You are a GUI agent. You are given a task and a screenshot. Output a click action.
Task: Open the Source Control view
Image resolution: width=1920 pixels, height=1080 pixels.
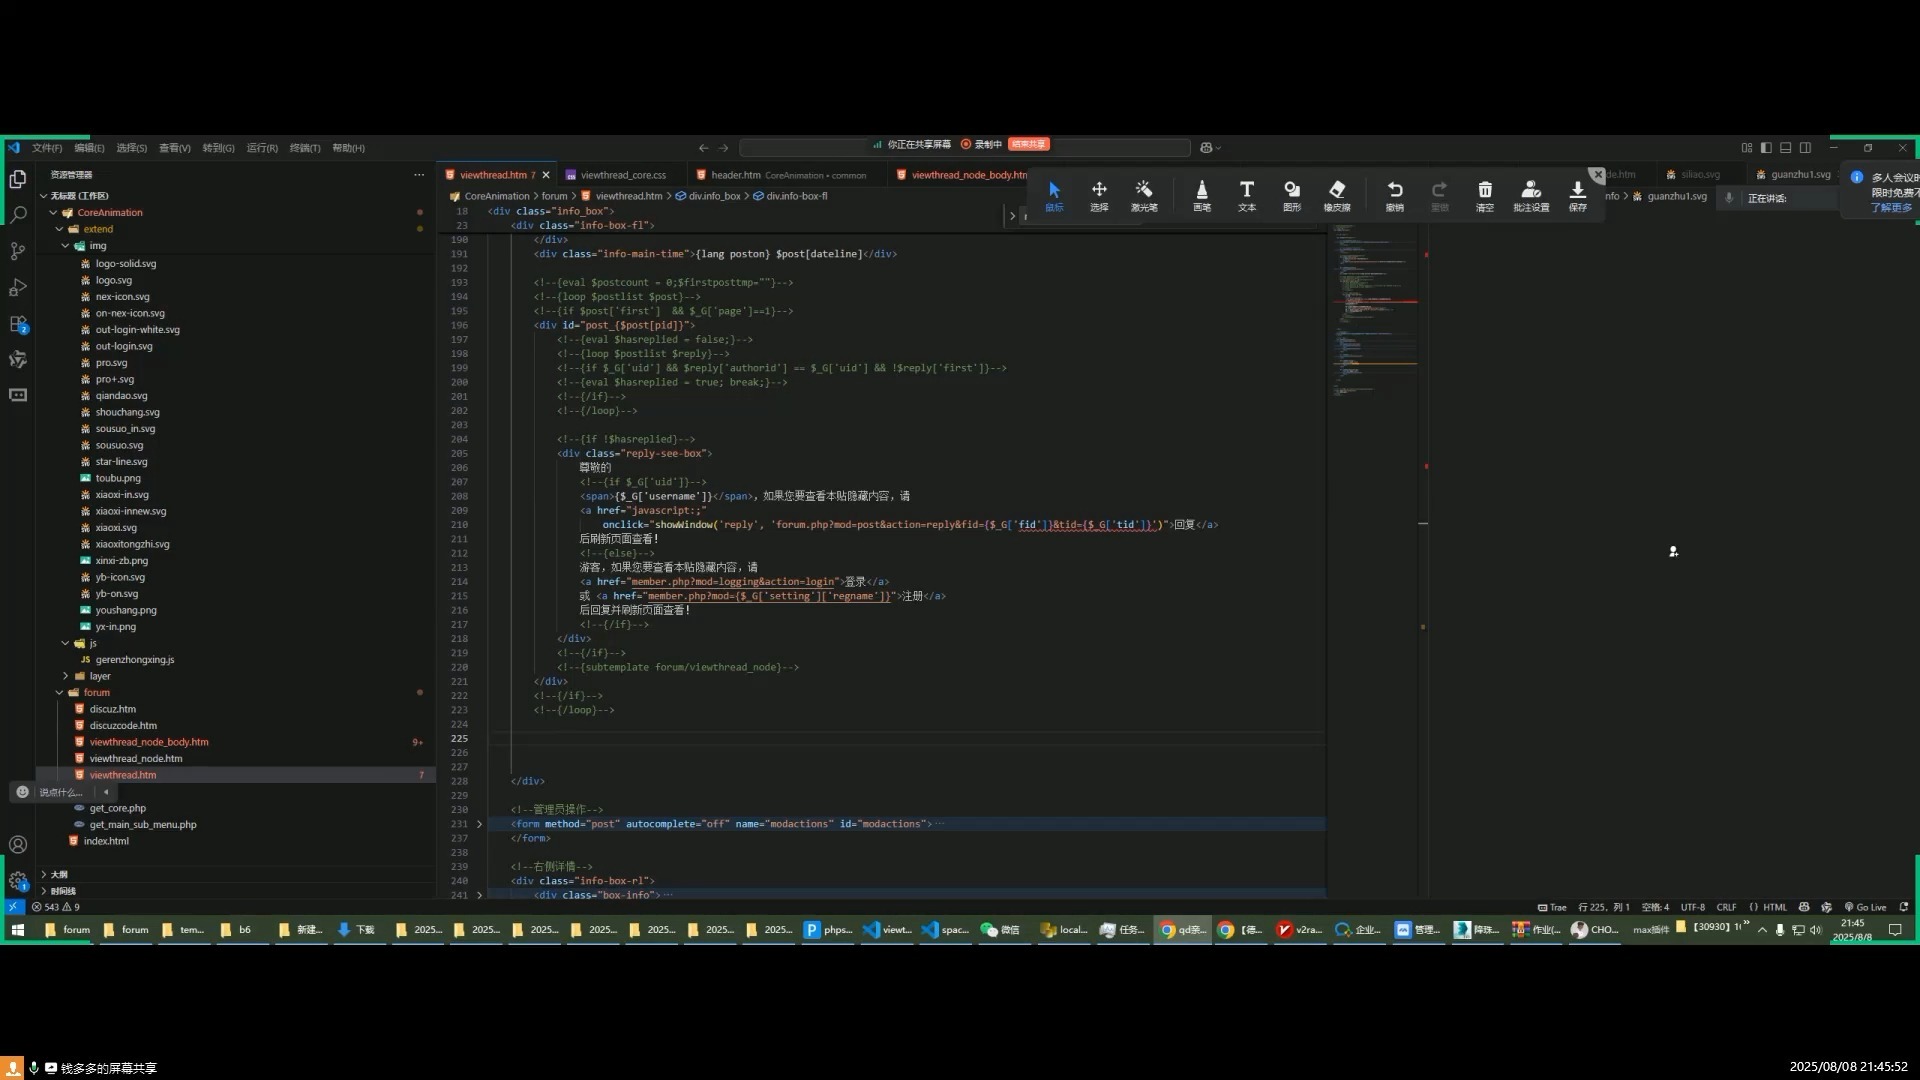(18, 251)
